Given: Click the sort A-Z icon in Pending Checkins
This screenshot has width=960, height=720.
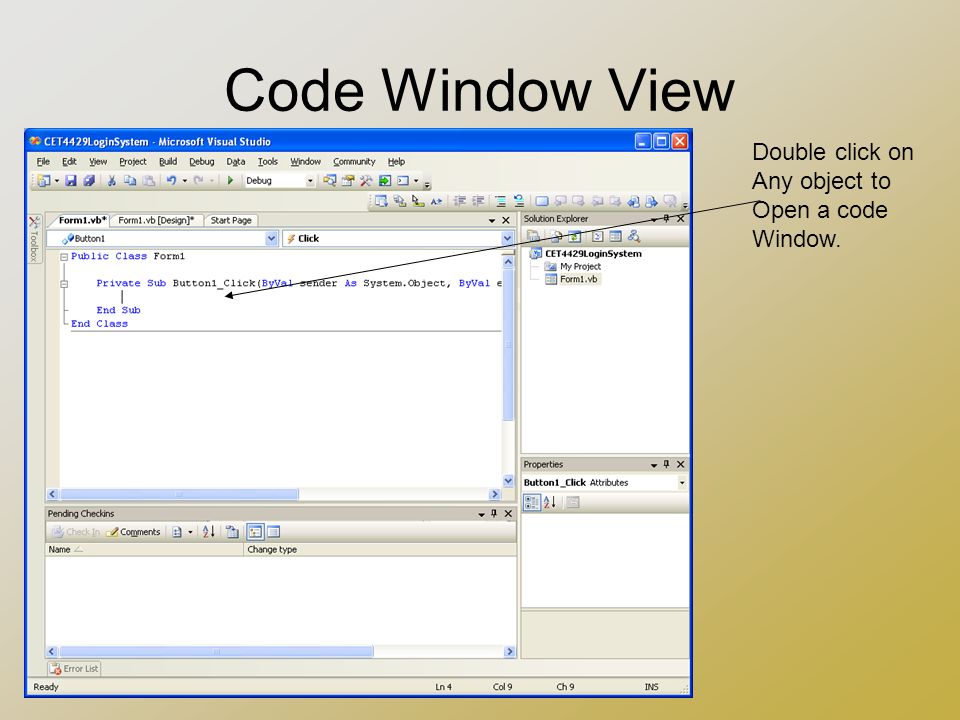Looking at the screenshot, I should coord(208,531).
